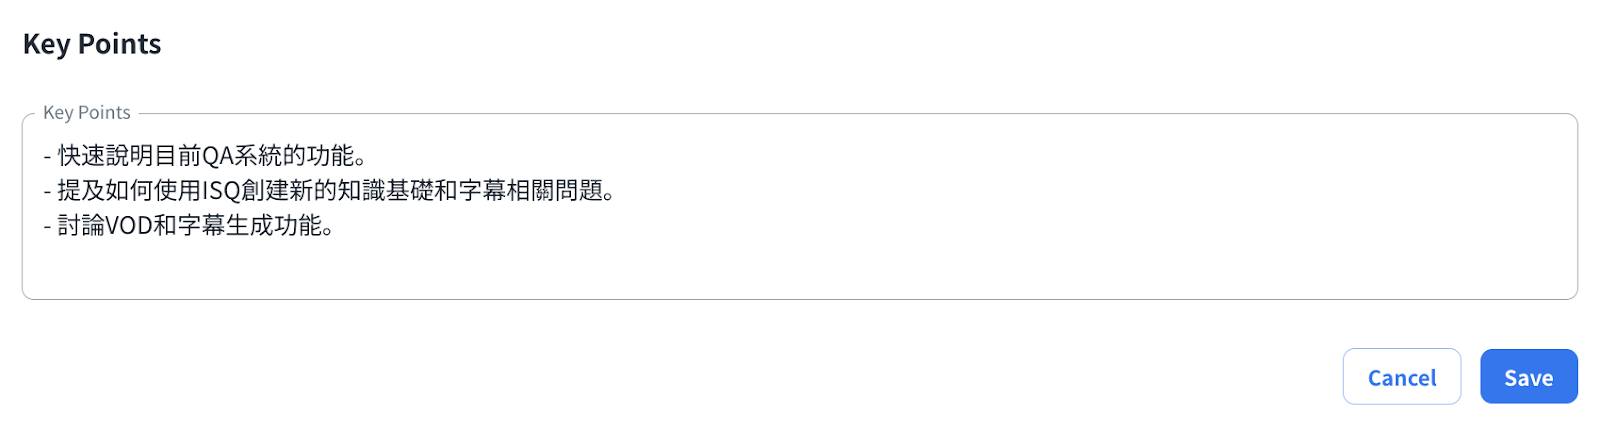Click the word "QA" in the first line
Image resolution: width=1600 pixels, height=432 pixels.
[x=217, y=156]
